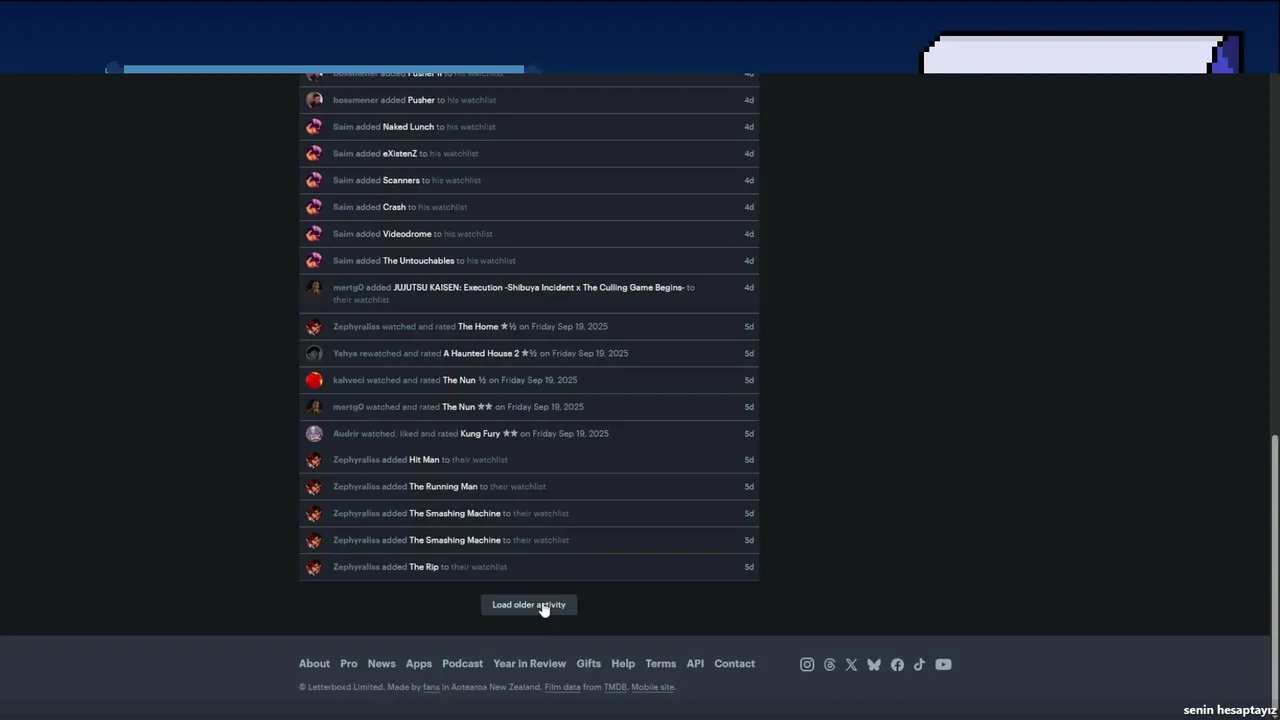
Task: Open the Scanners film link
Action: (401, 181)
